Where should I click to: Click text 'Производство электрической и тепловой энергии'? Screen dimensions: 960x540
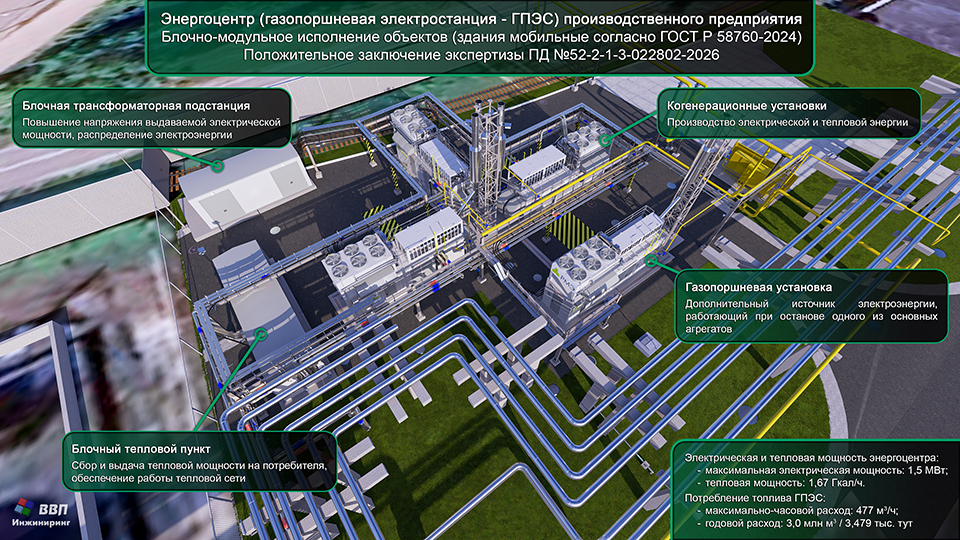787,122
